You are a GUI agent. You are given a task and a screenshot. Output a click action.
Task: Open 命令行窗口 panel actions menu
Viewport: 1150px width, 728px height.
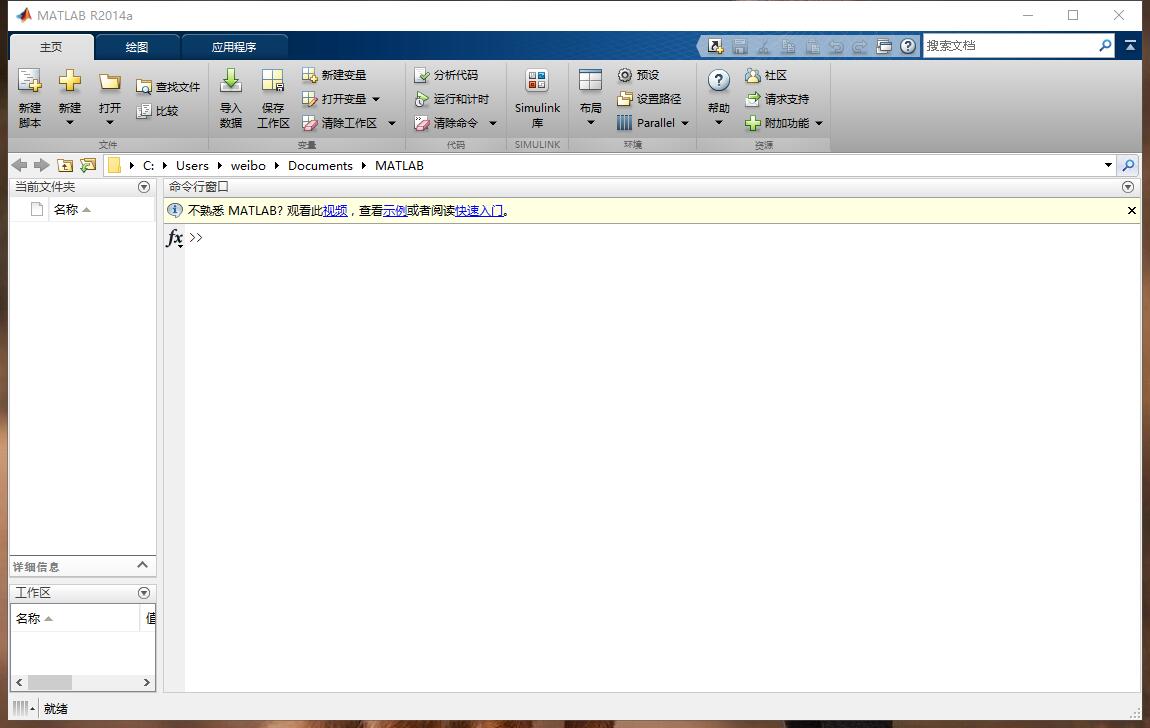point(1128,187)
